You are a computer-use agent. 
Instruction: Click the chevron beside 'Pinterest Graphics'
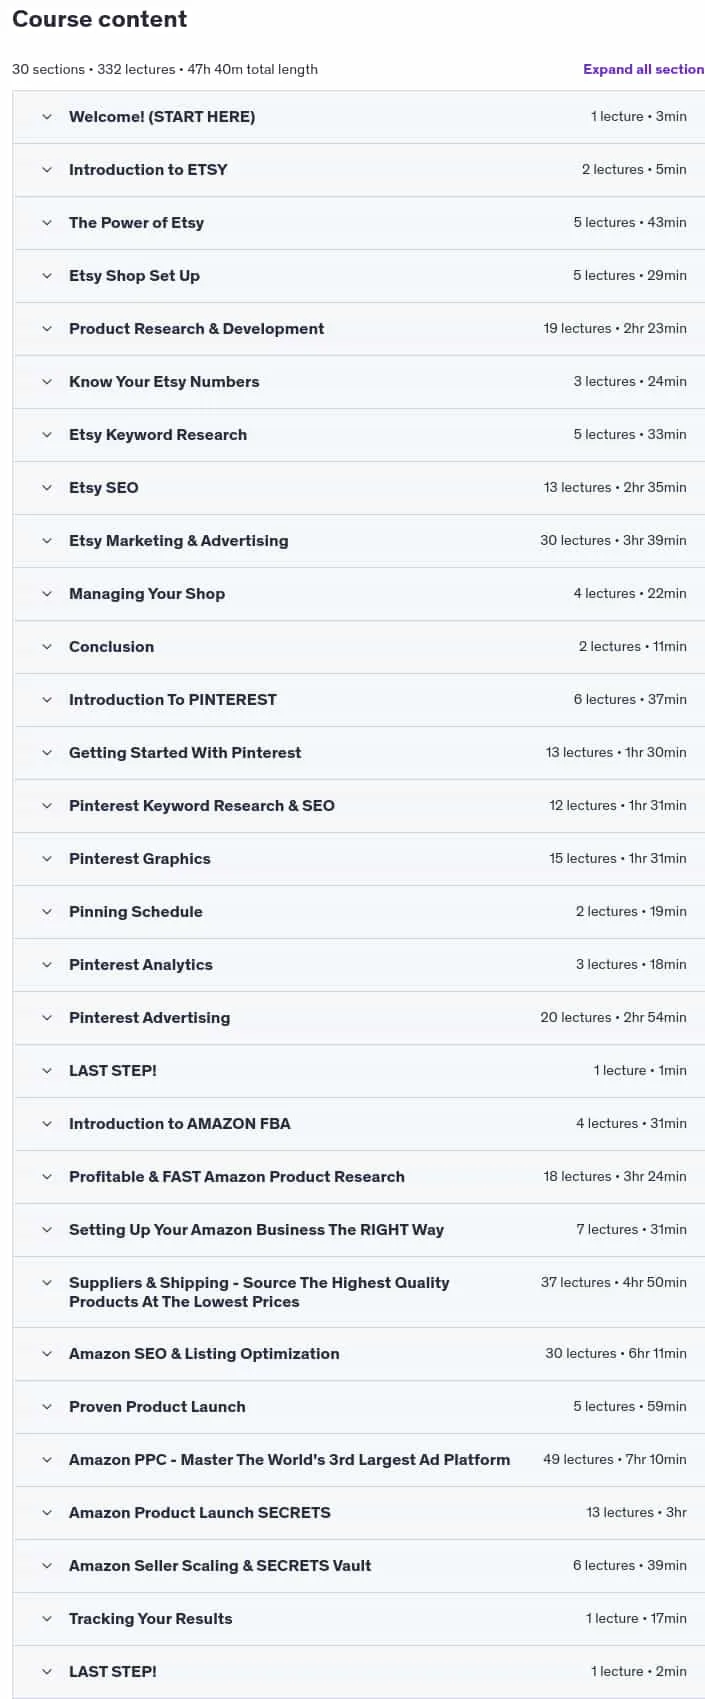tap(47, 859)
